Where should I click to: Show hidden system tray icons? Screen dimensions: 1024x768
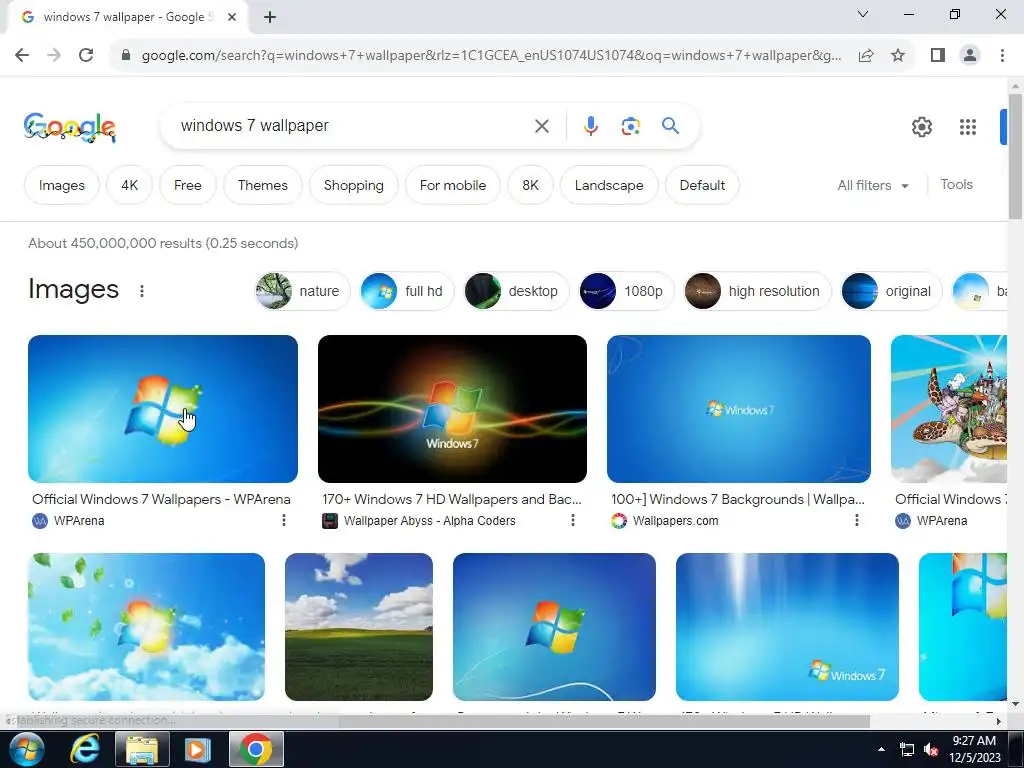click(881, 749)
